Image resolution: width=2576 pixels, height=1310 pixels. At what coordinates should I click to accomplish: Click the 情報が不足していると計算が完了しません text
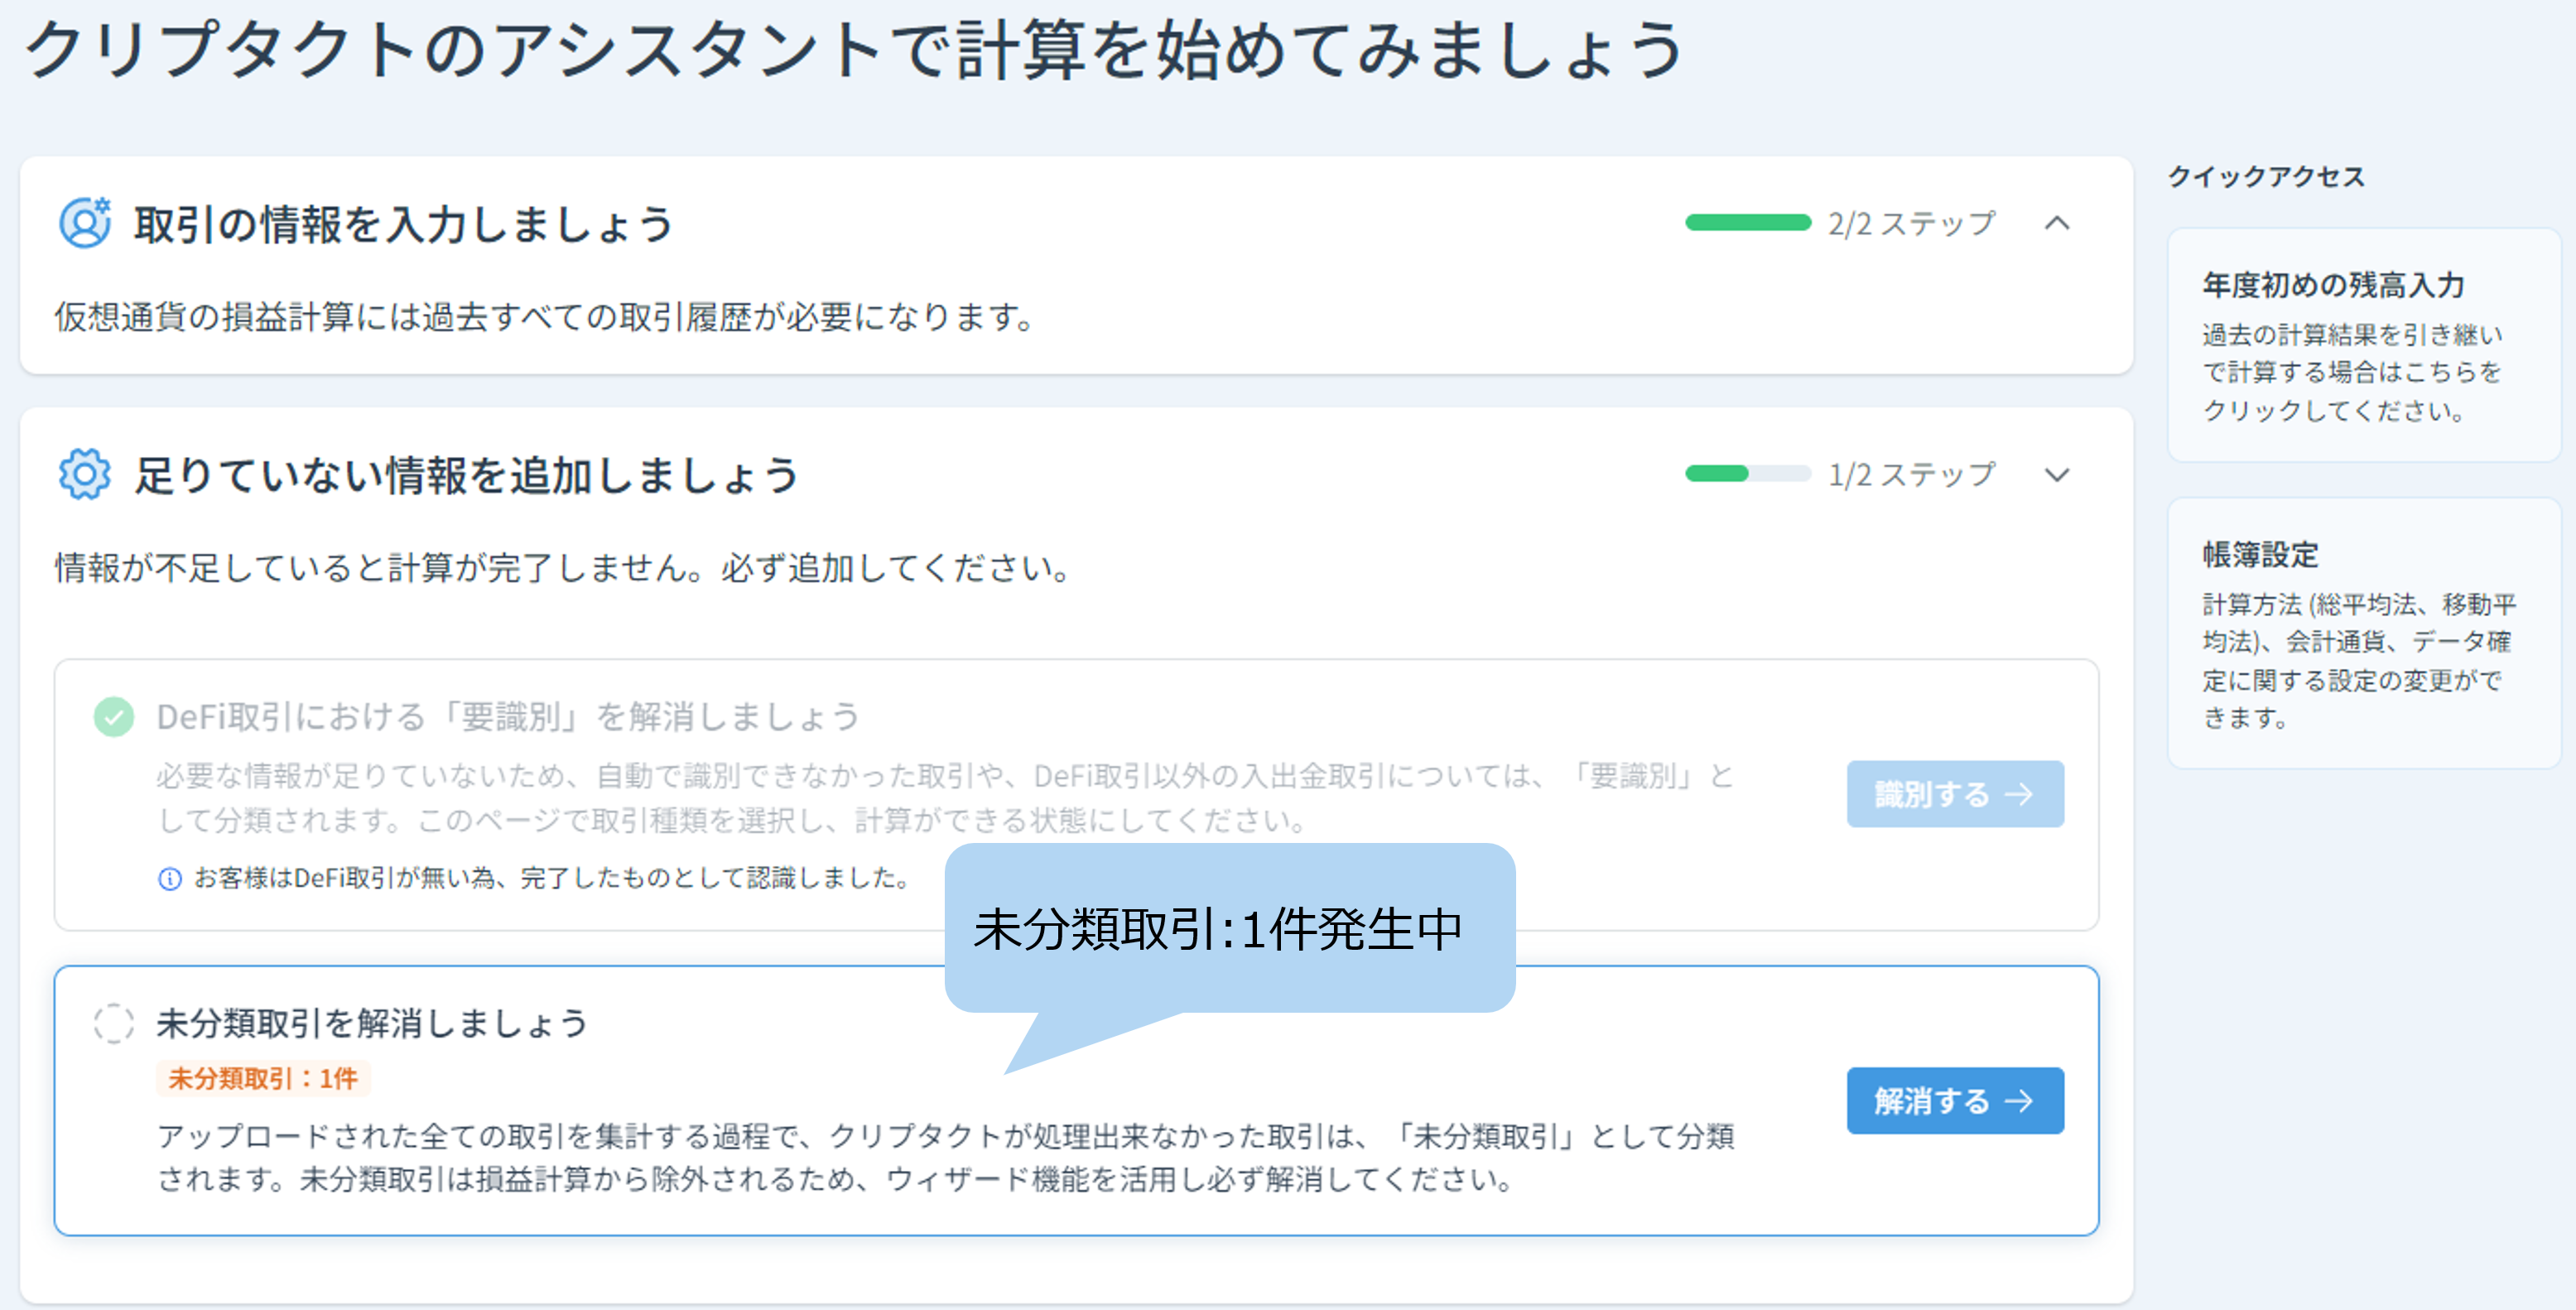[x=565, y=568]
